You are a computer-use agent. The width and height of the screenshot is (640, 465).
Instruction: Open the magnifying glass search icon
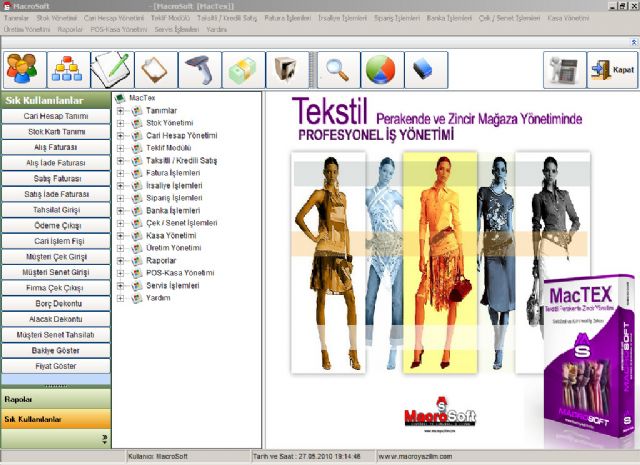pos(339,70)
